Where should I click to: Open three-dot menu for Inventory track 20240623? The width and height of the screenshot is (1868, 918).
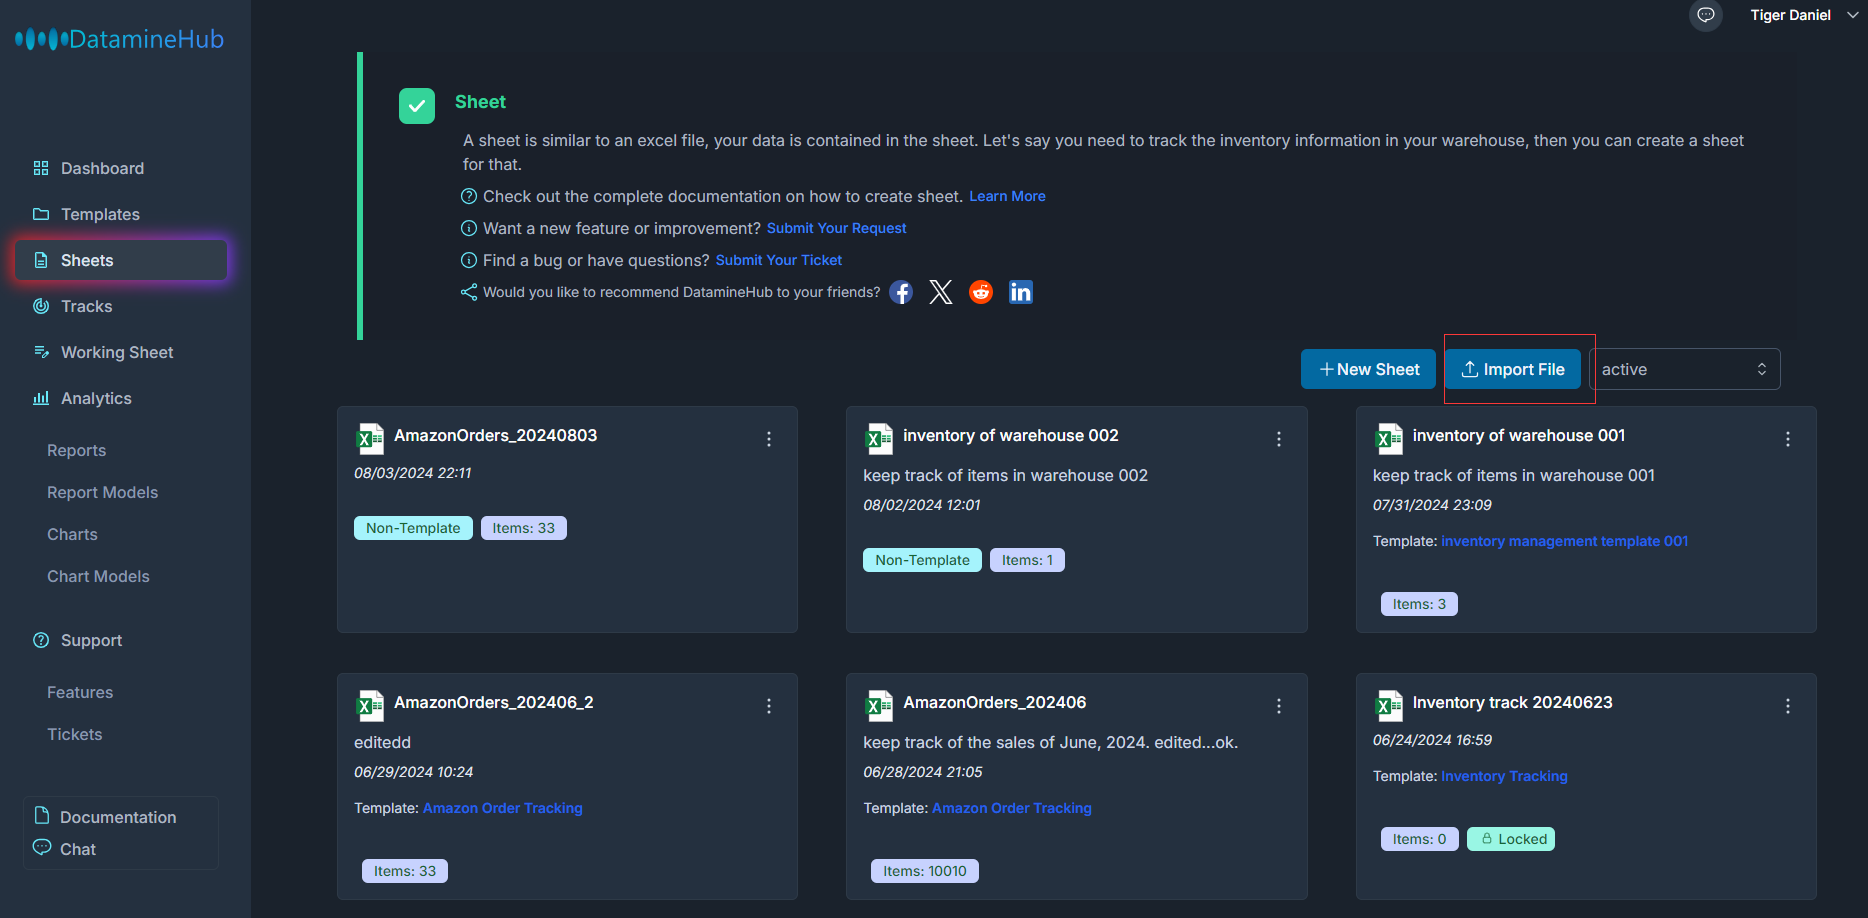tap(1788, 706)
